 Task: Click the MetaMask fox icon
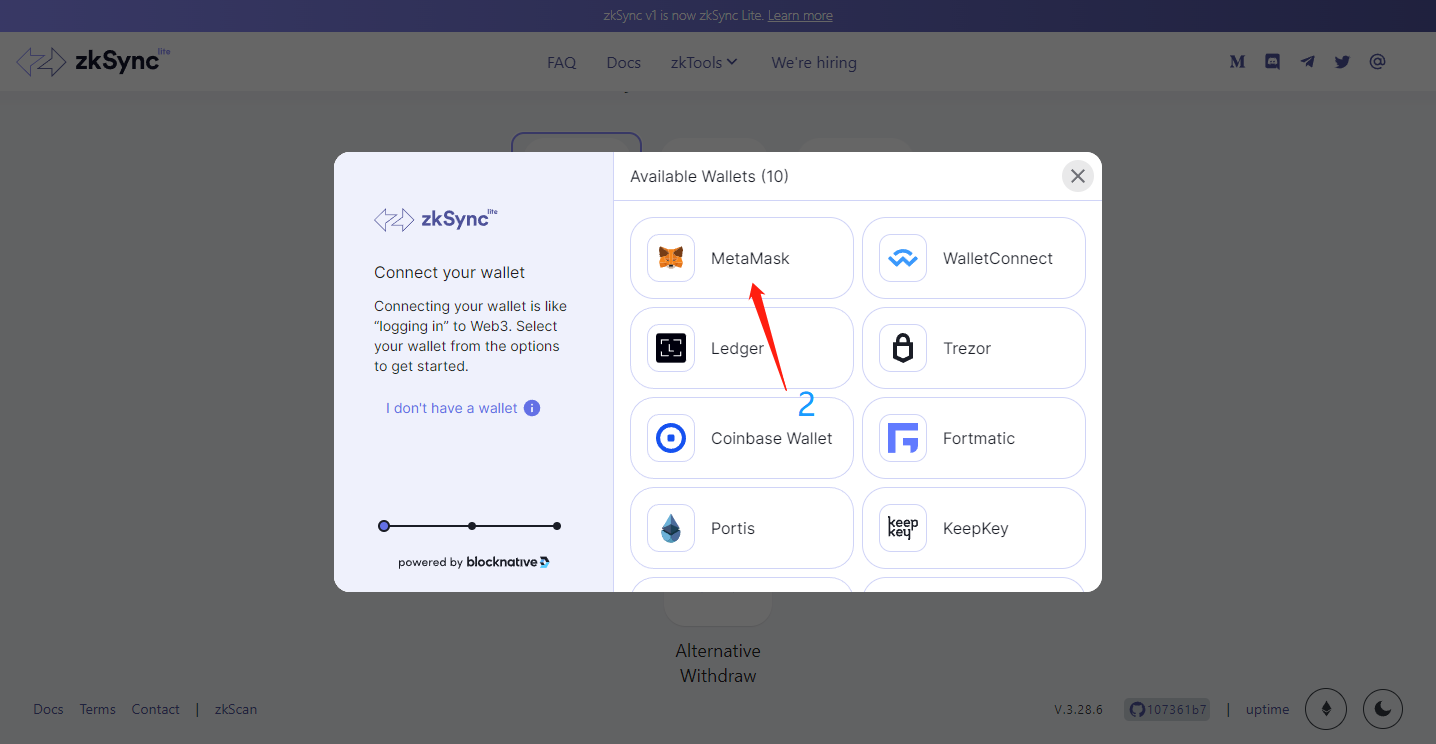(x=671, y=258)
